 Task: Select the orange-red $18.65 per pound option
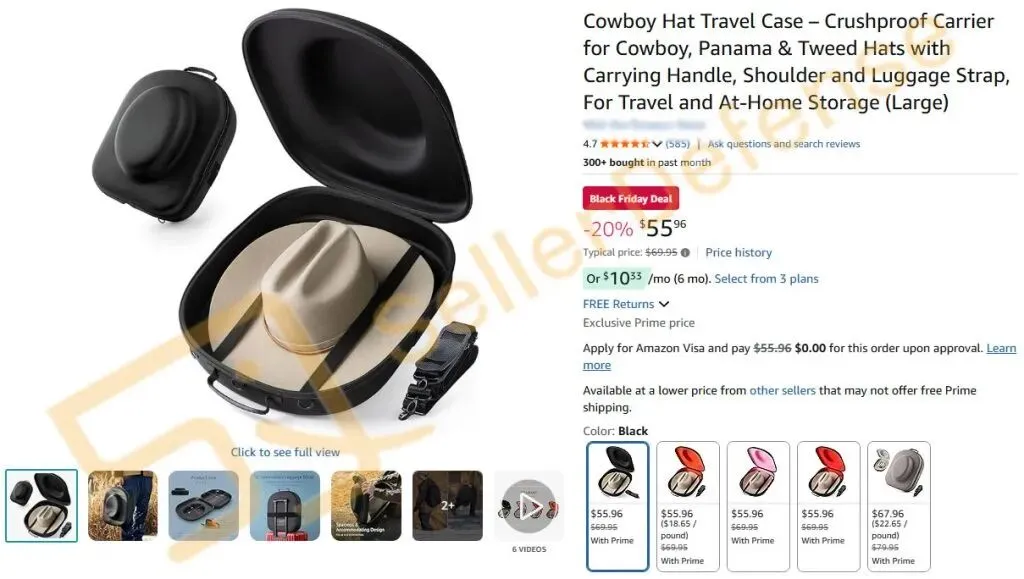pyautogui.click(x=688, y=506)
